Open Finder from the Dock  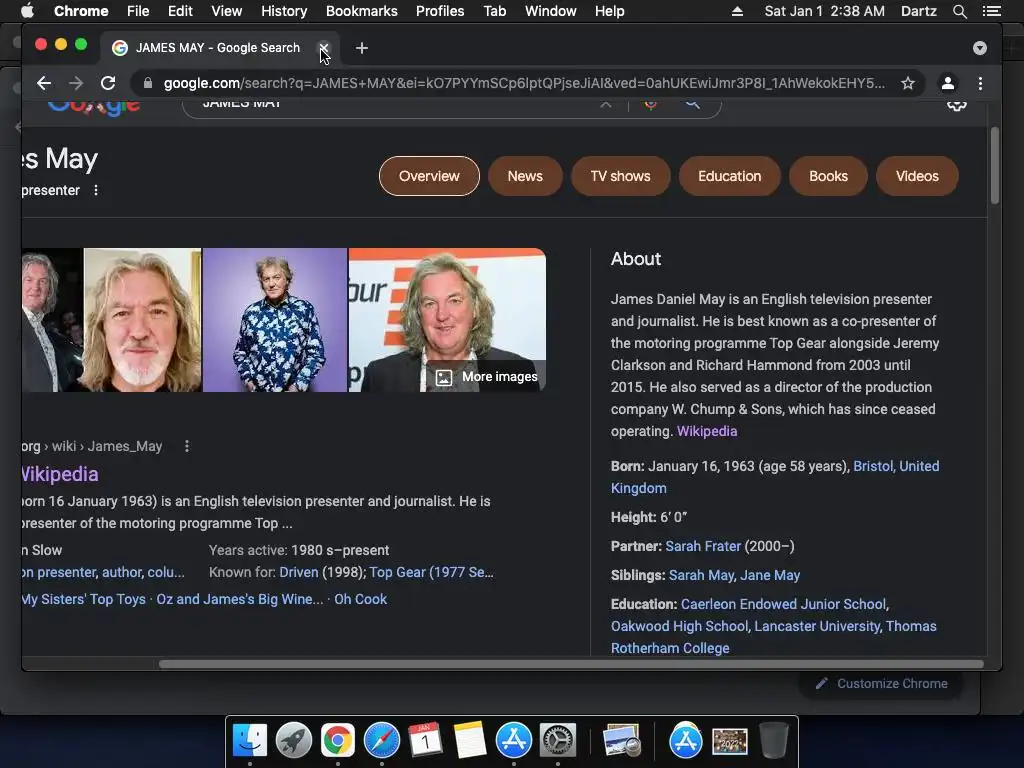pyautogui.click(x=250, y=740)
